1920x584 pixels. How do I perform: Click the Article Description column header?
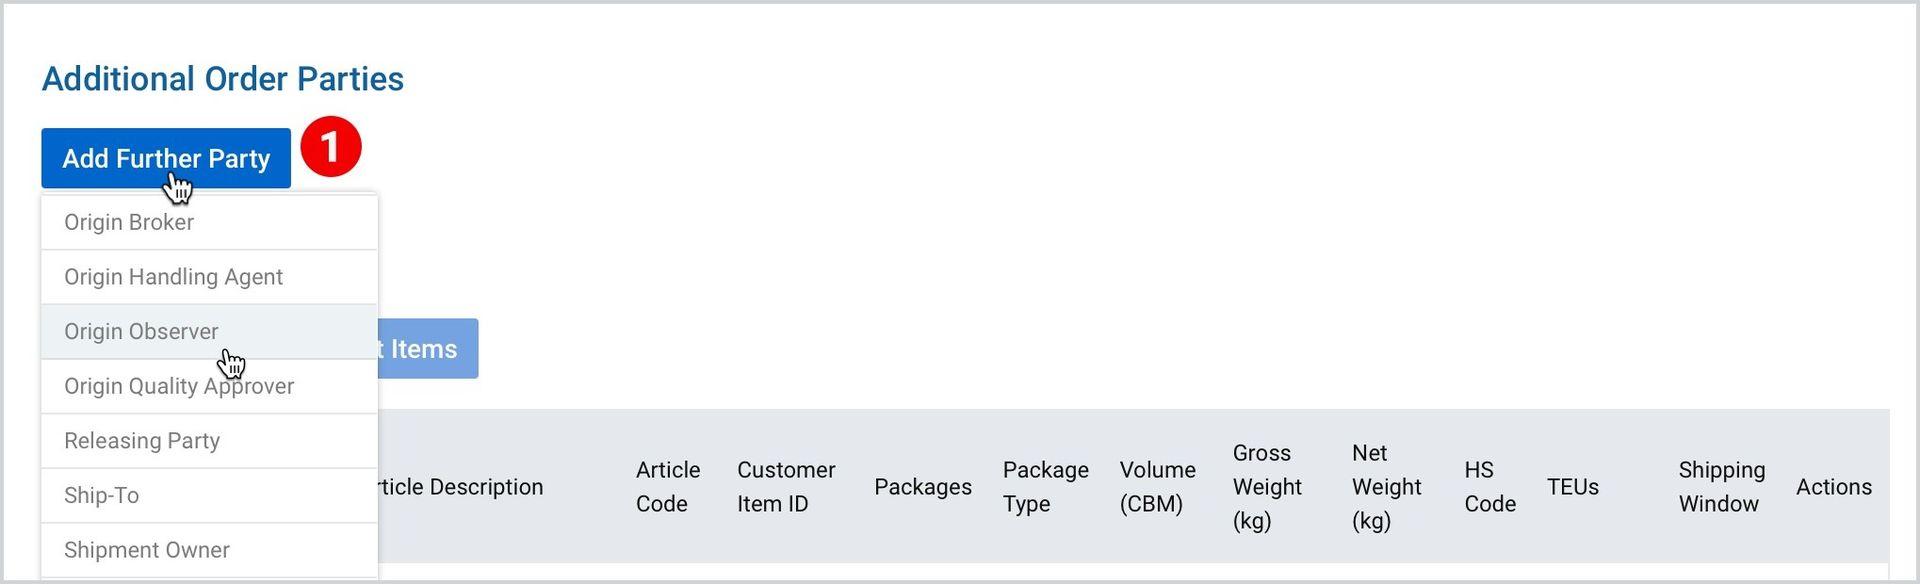460,487
